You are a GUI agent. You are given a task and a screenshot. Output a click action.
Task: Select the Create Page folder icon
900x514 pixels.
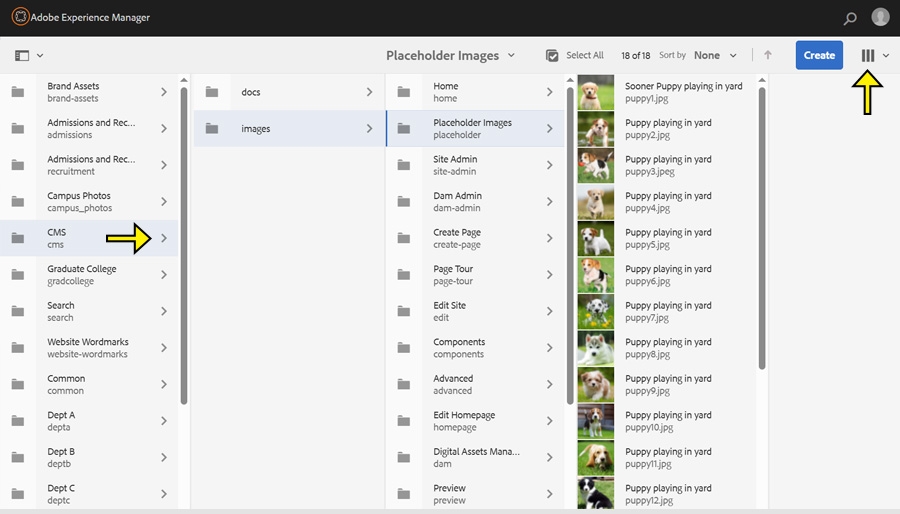(x=404, y=238)
